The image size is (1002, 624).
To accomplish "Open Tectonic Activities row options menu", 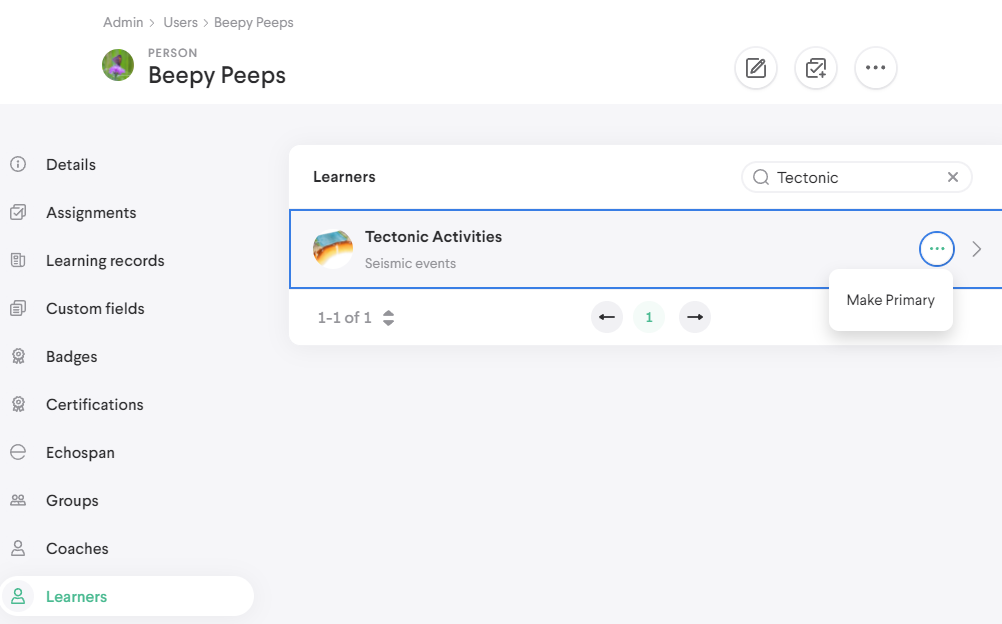I will click(x=936, y=249).
